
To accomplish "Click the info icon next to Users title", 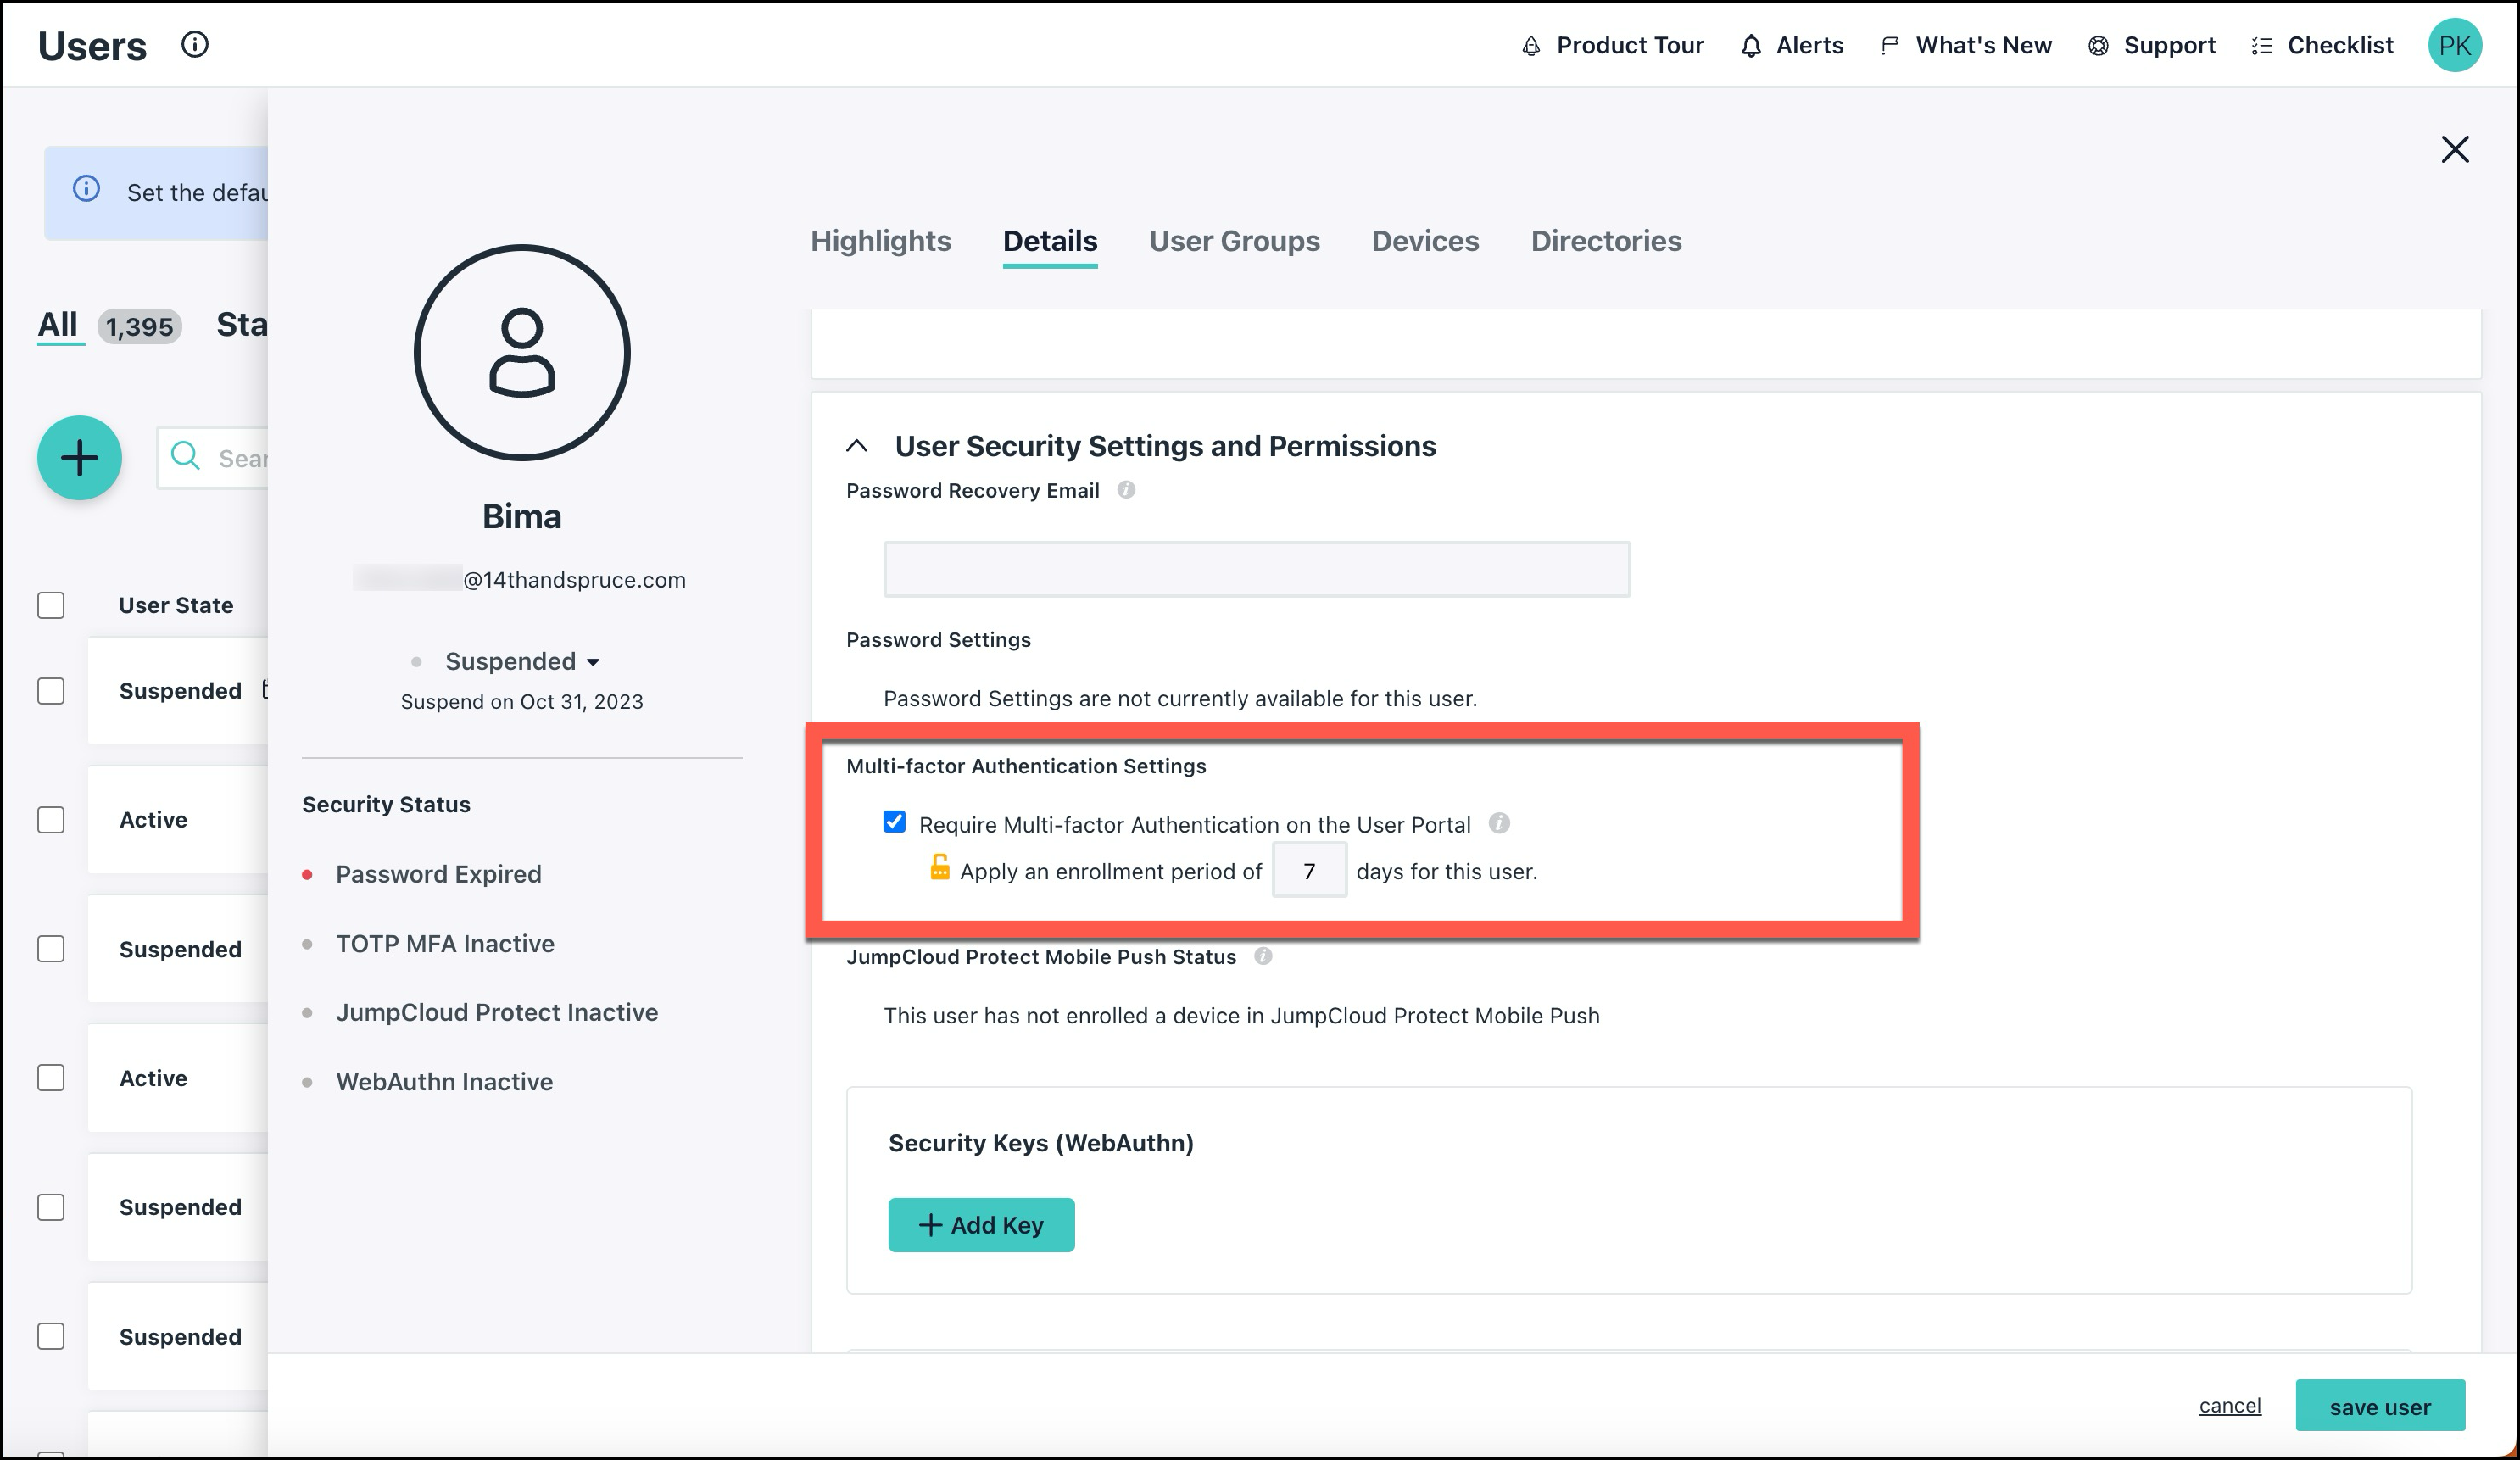I will pyautogui.click(x=195, y=45).
